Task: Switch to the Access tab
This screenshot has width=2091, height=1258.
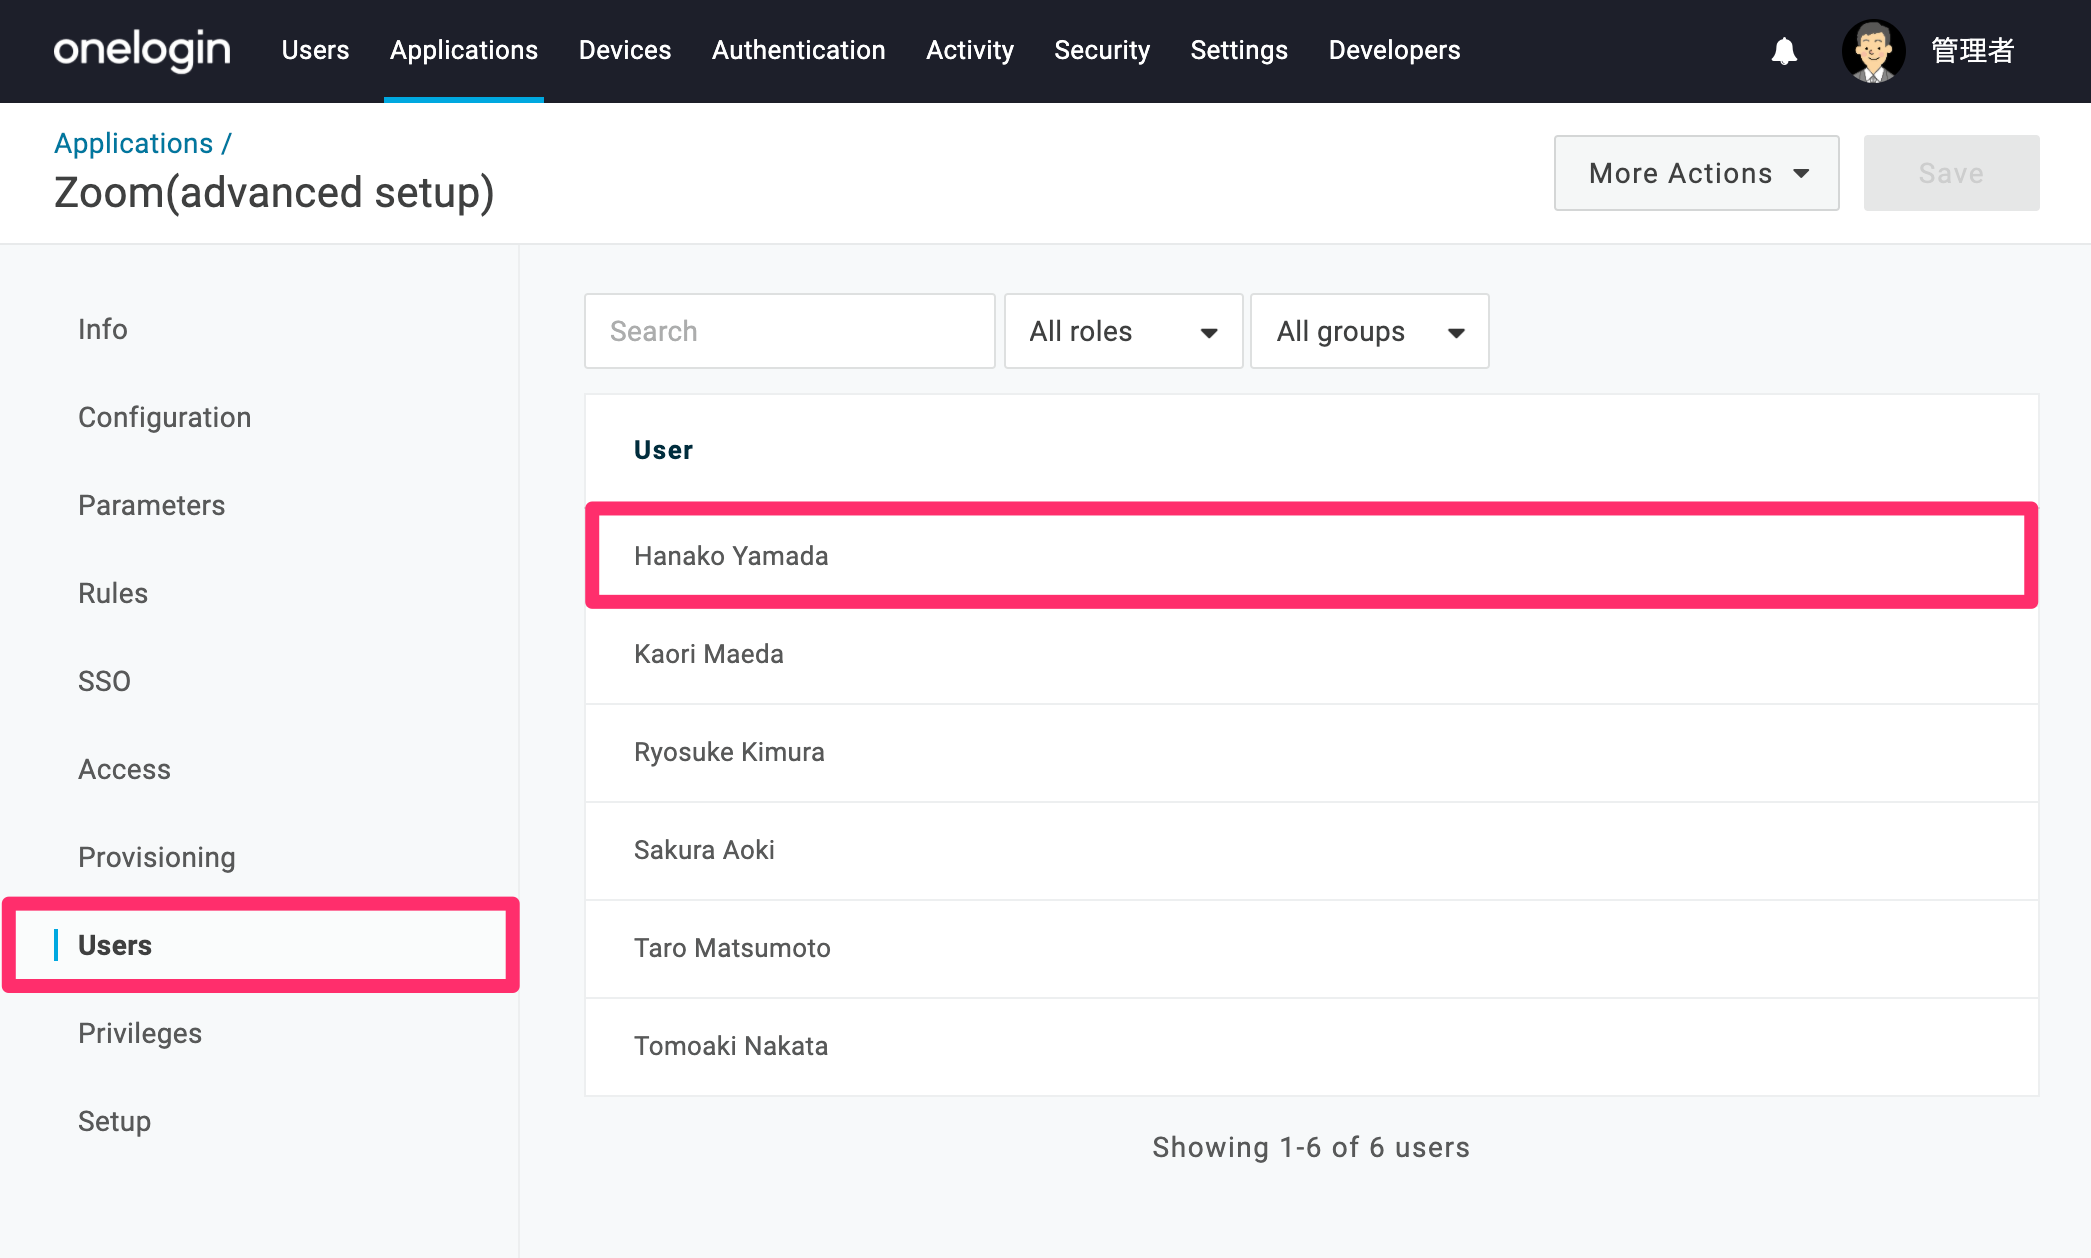Action: (125, 769)
